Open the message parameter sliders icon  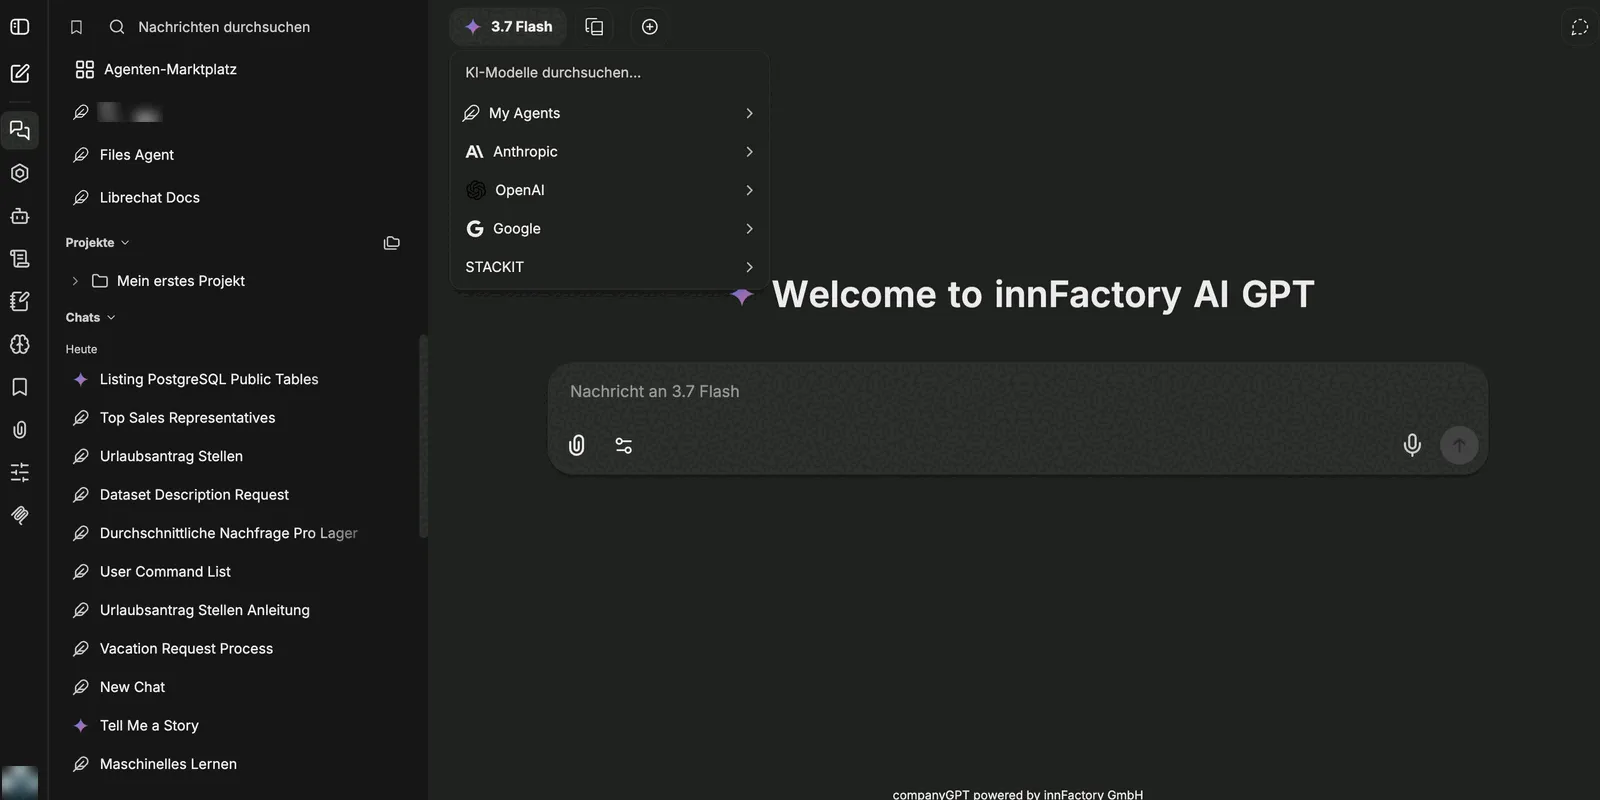(x=624, y=445)
